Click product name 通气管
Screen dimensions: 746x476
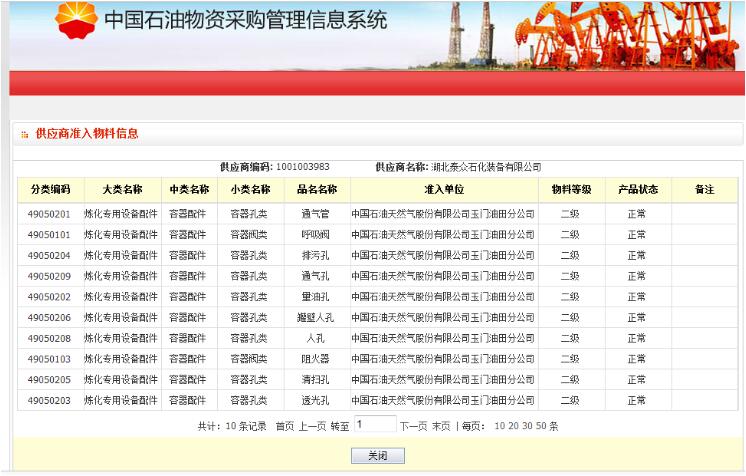[x=315, y=214]
